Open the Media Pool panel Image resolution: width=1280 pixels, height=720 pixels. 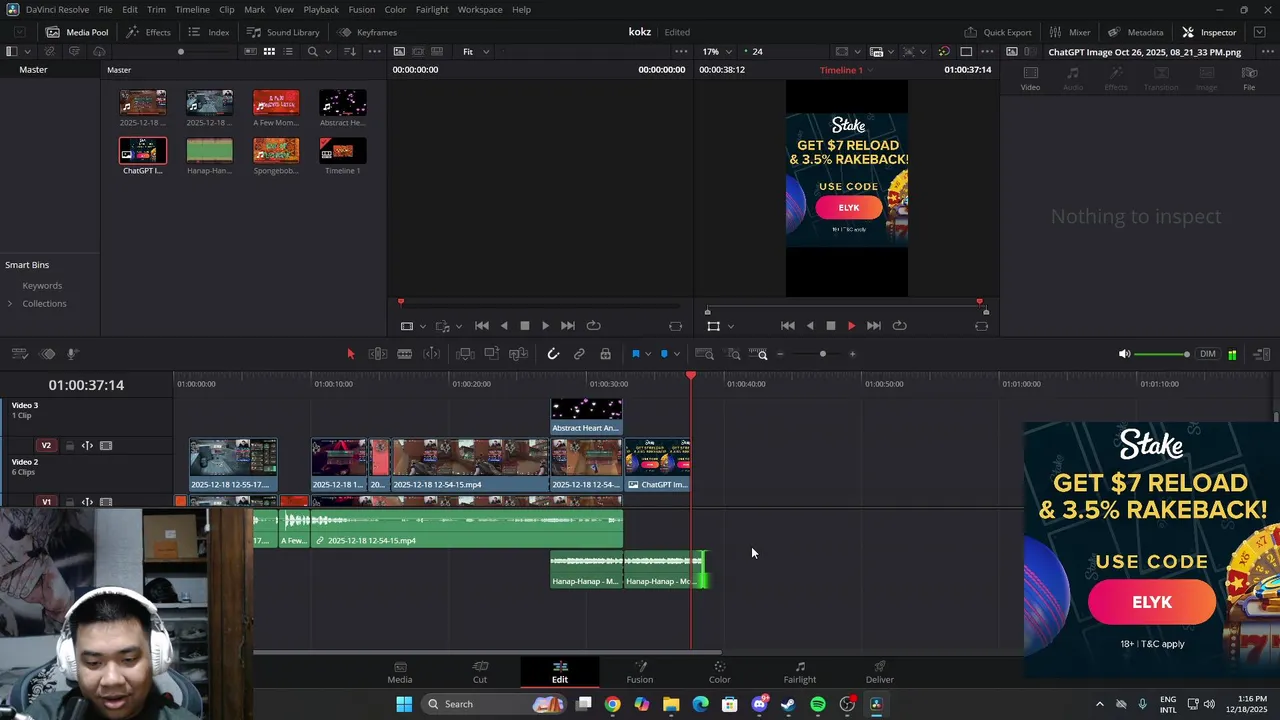(77, 32)
